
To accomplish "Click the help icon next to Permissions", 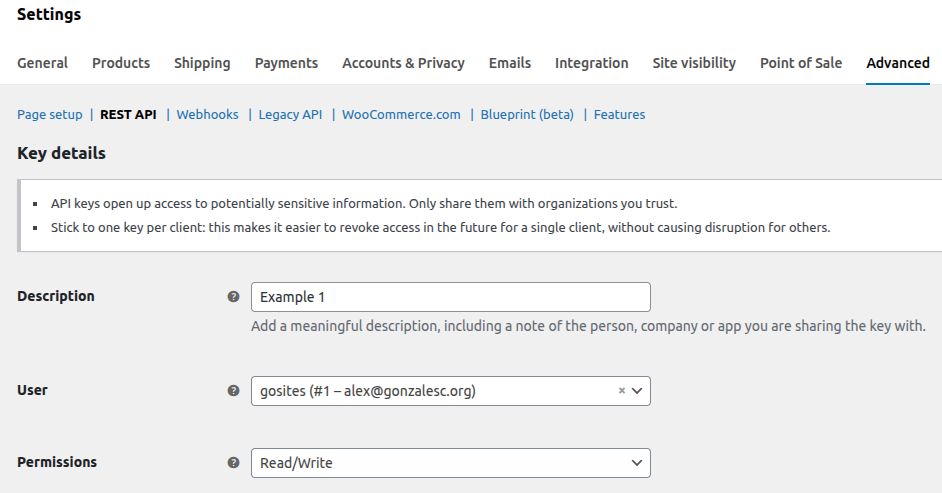I will click(x=233, y=463).
